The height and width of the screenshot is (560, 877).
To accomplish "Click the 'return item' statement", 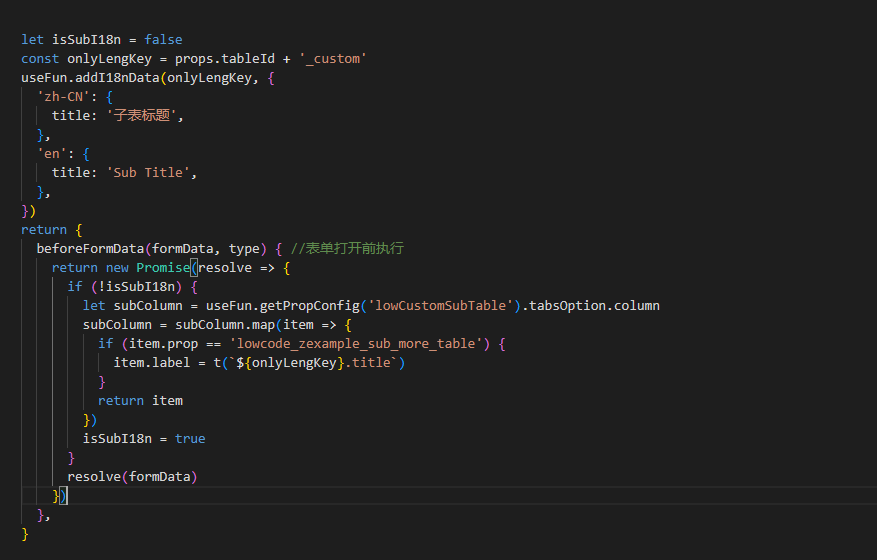I will click(140, 400).
